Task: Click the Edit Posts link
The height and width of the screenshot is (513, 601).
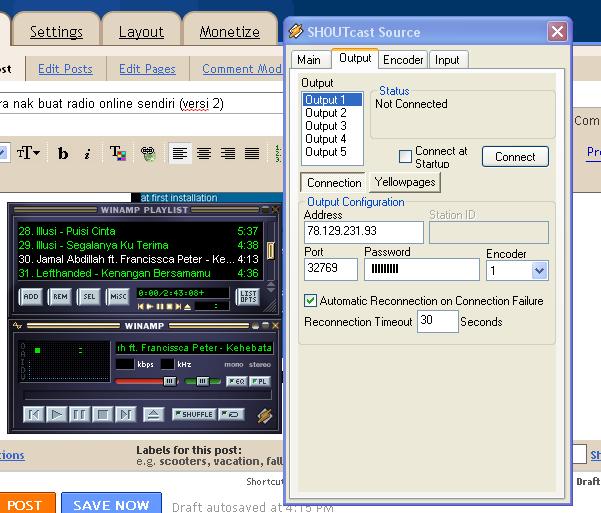Action: click(66, 69)
